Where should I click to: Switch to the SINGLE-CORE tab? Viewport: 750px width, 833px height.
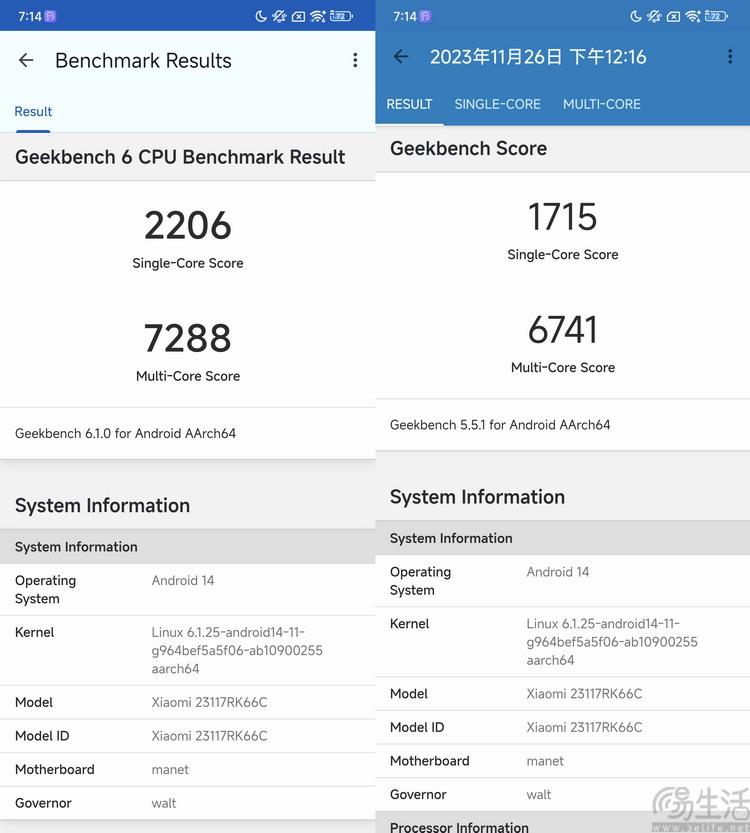tap(497, 104)
